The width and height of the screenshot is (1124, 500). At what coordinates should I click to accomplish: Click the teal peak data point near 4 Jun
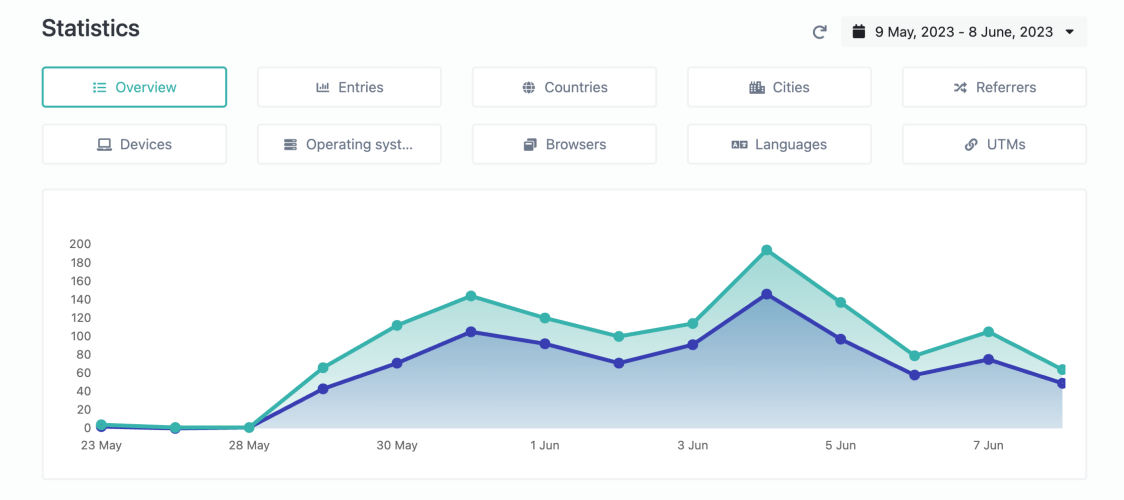[x=766, y=250]
